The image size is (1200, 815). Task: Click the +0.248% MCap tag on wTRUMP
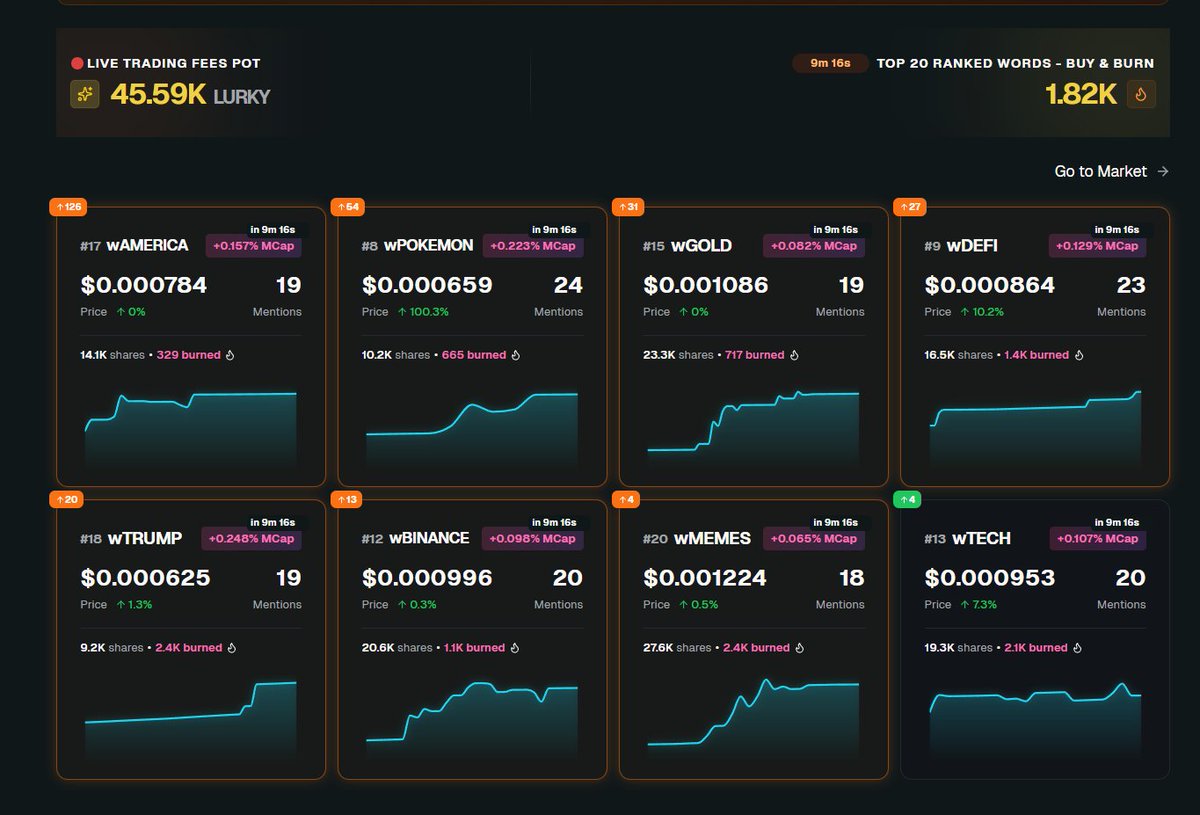pyautogui.click(x=251, y=538)
